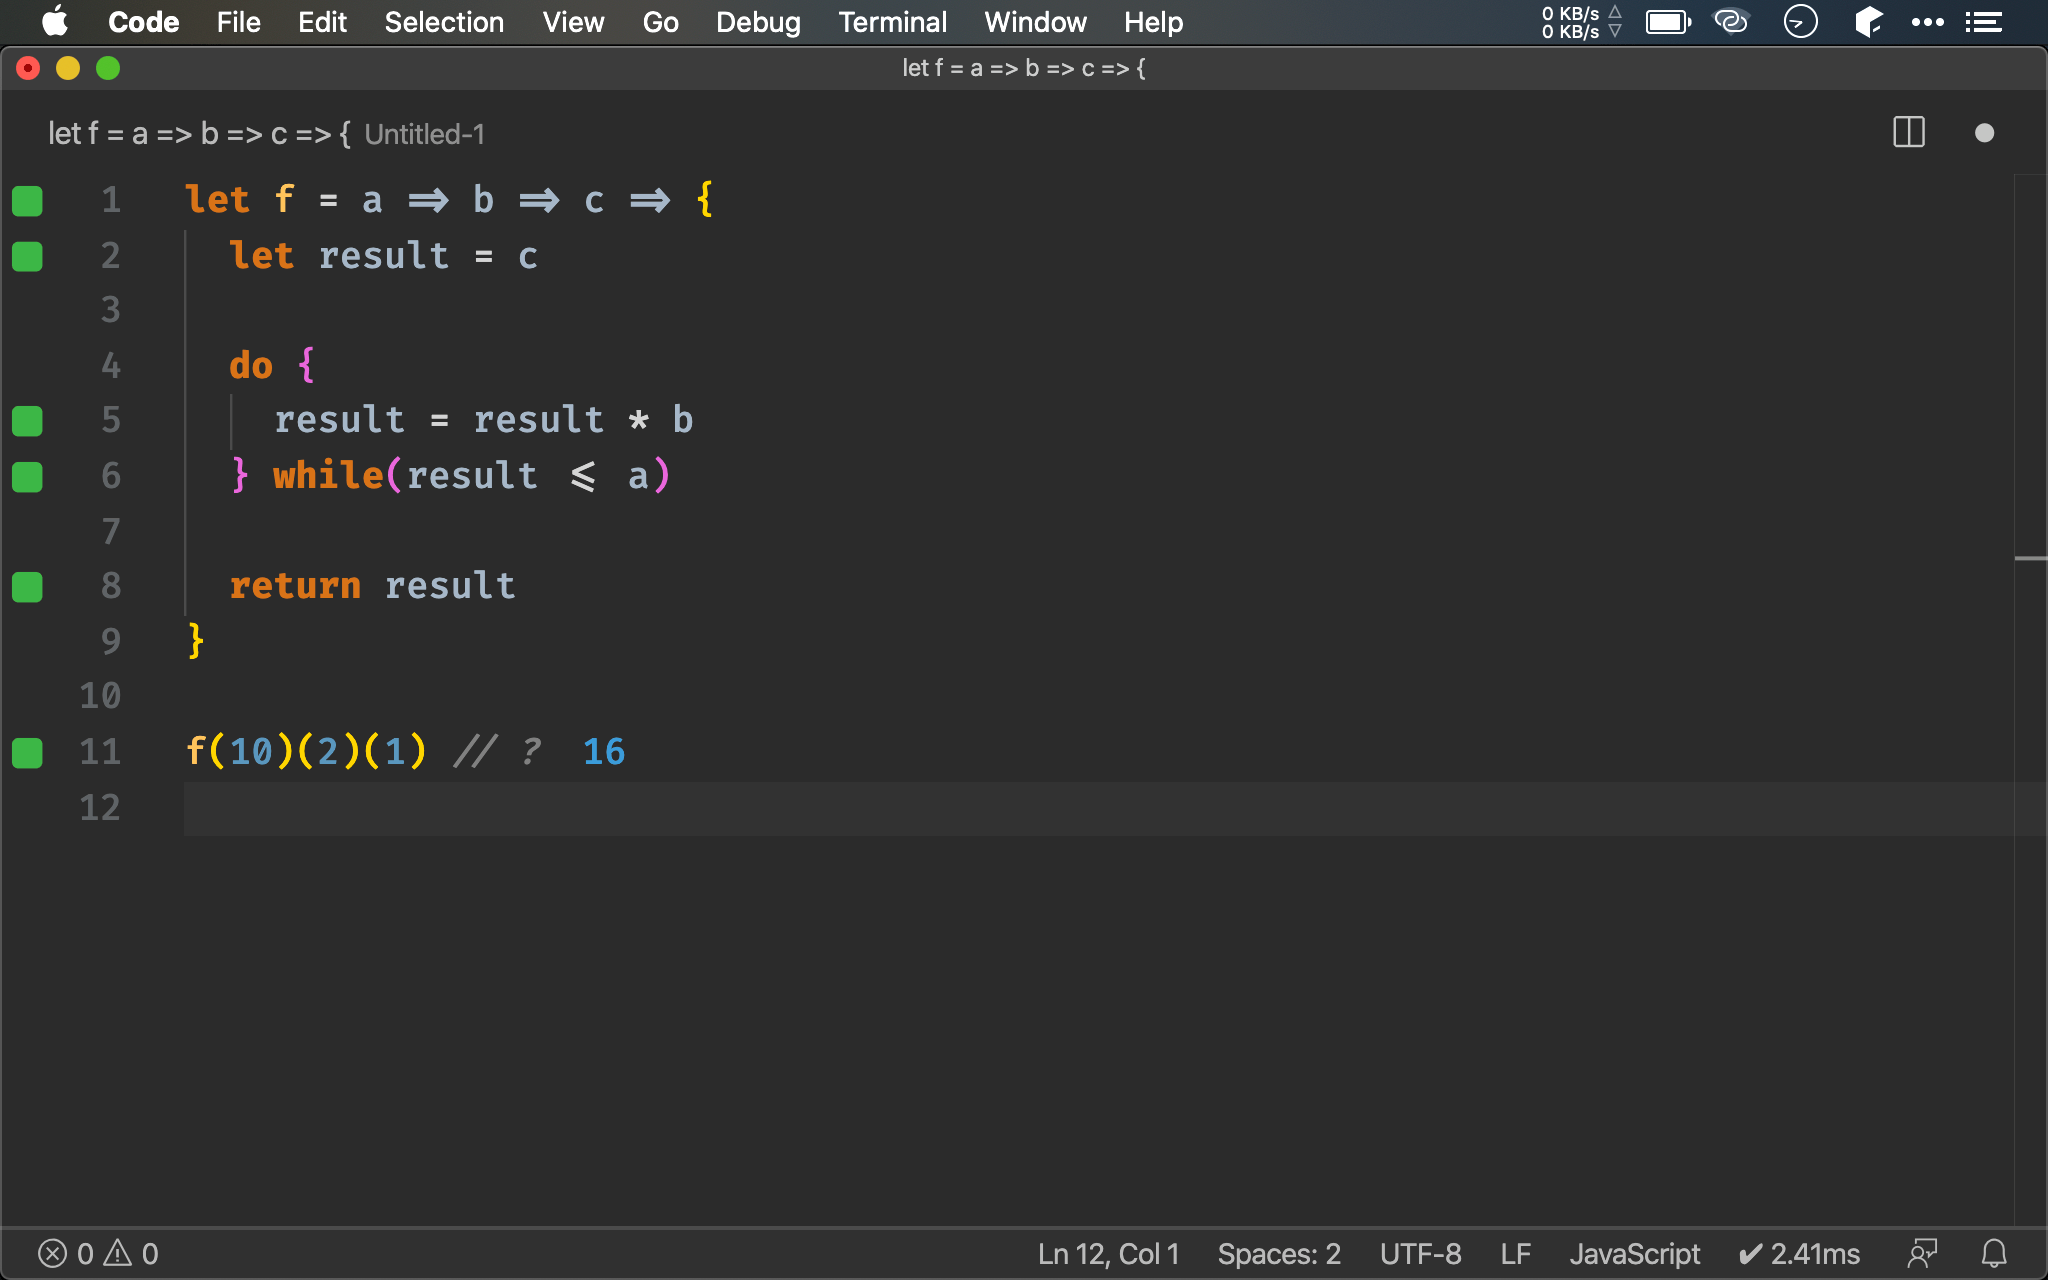
Task: Open the Help menu
Action: pos(1153,22)
